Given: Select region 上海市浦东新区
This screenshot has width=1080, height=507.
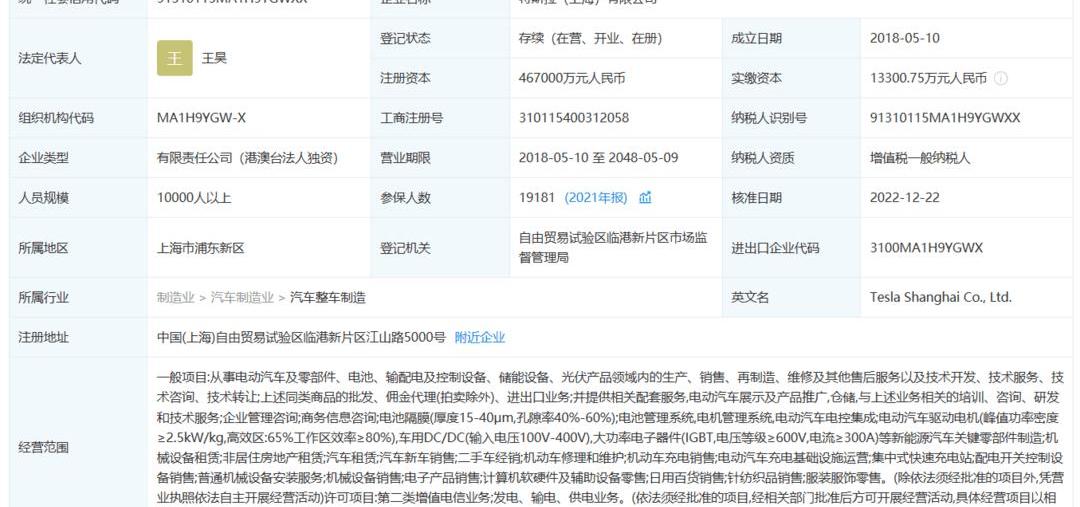Looking at the screenshot, I should [x=201, y=248].
